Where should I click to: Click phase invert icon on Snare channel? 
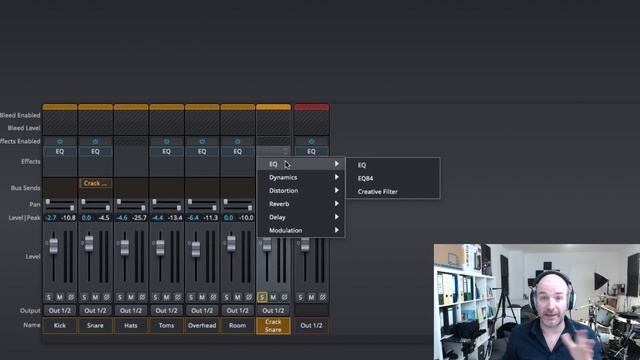pyautogui.click(x=107, y=297)
